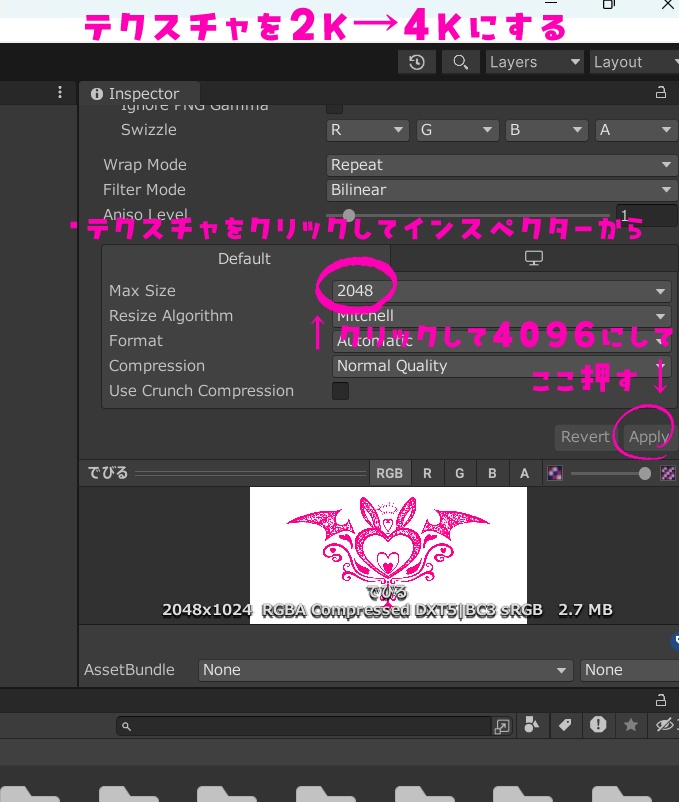Adjust the Aniso Level slider handle
The image size is (679, 802).
(349, 215)
